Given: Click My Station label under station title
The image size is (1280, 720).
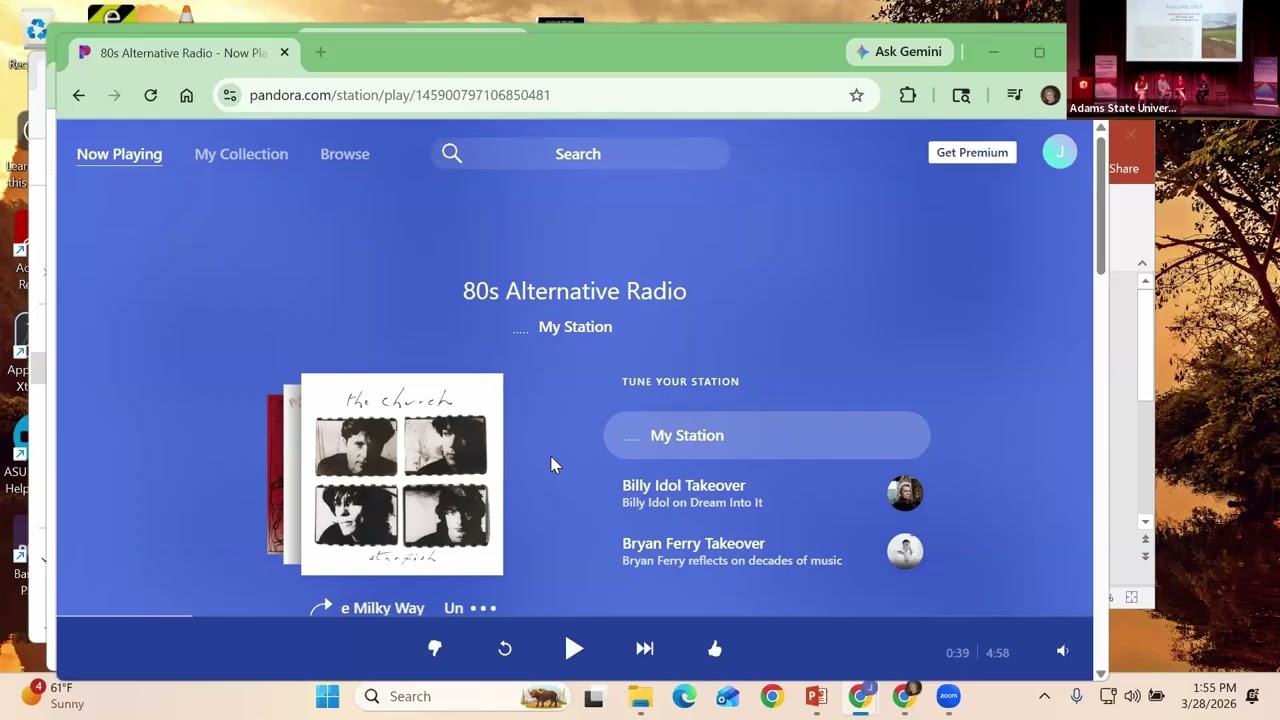Looking at the screenshot, I should tap(575, 327).
